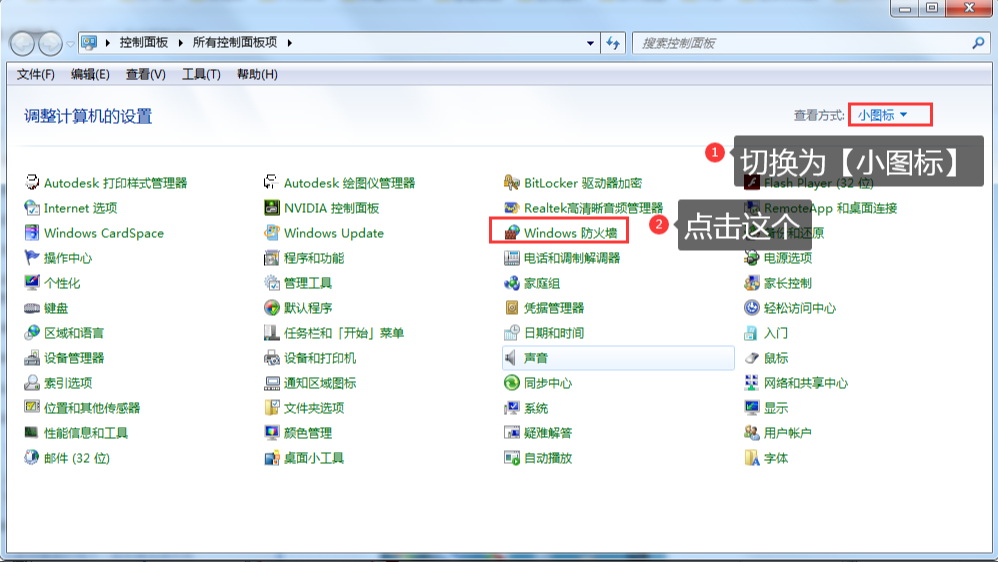This screenshot has width=998, height=562.
Task: Click the 任务栏和「开始」菜单 link
Action: pyautogui.click(x=344, y=333)
